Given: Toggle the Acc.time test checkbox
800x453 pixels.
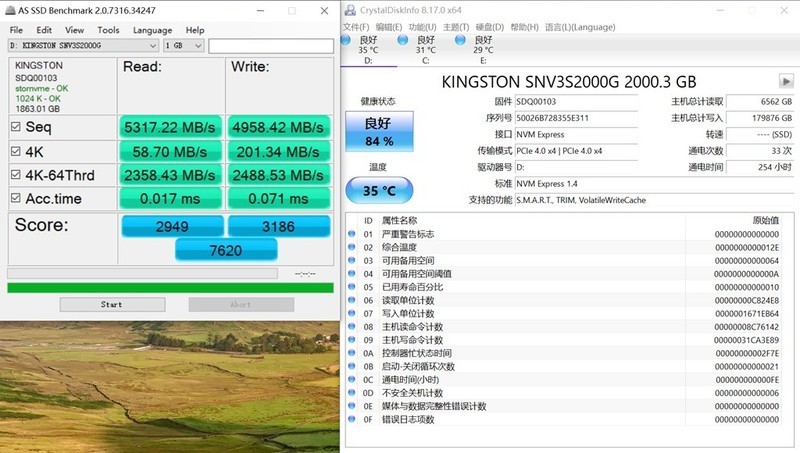Looking at the screenshot, I should pyautogui.click(x=16, y=198).
